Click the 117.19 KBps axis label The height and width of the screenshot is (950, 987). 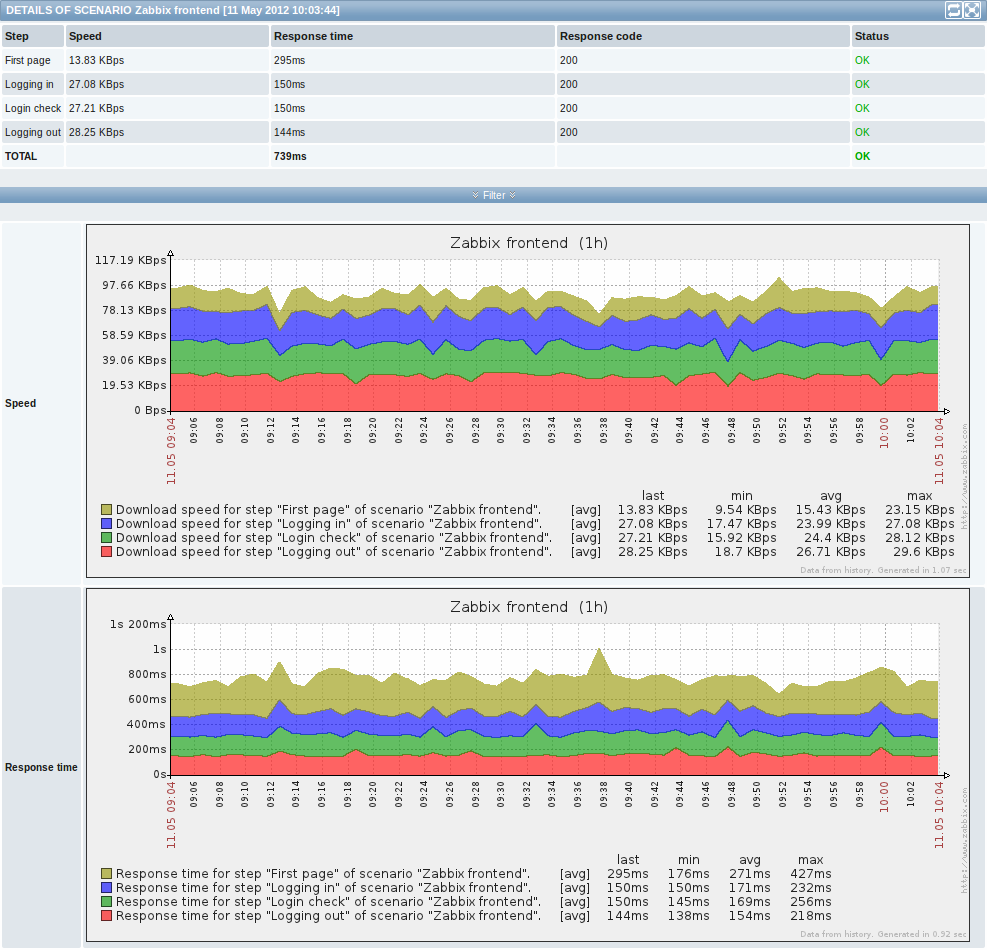tap(130, 260)
